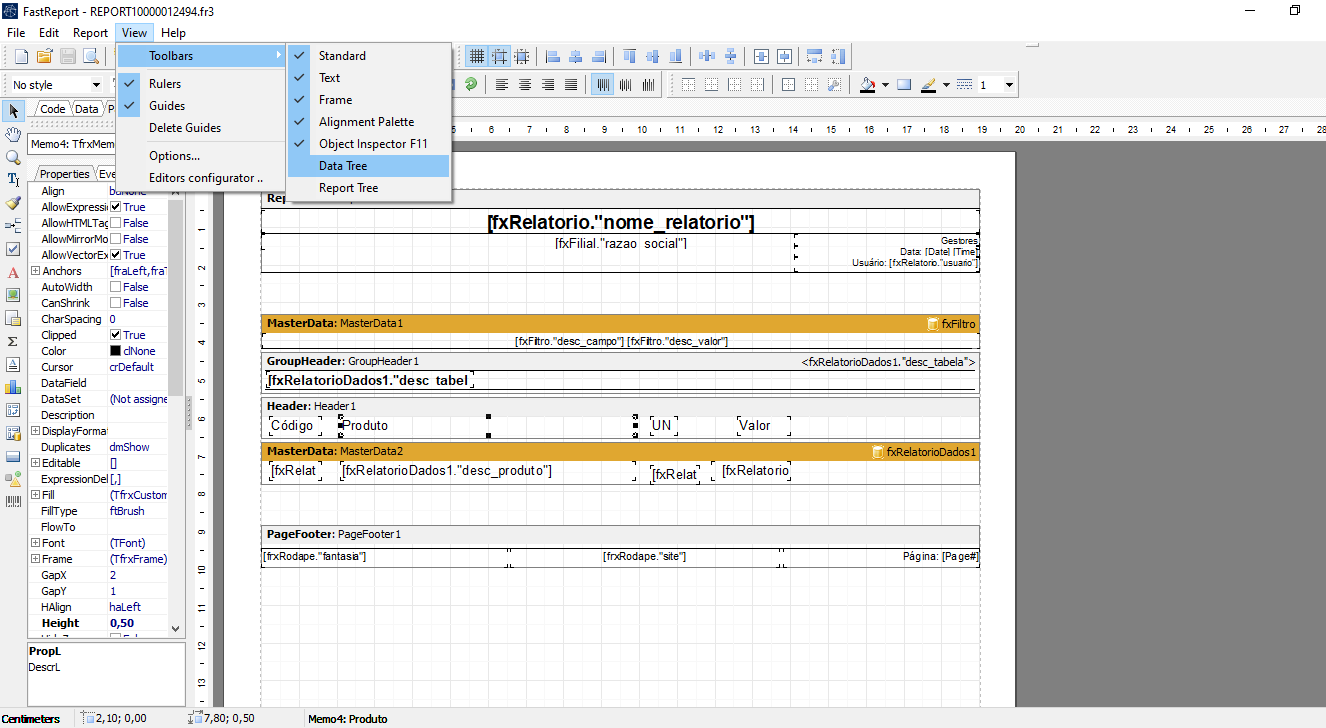
Task: Click the New Report icon
Action: click(x=21, y=56)
